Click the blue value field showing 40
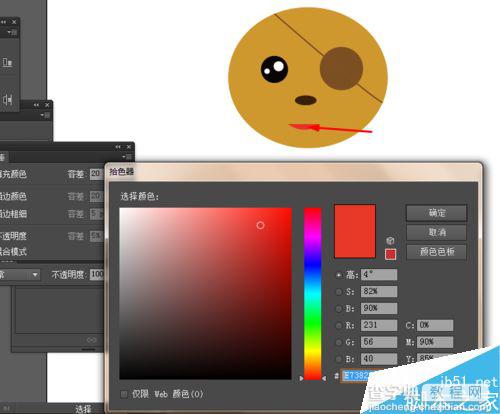The width and height of the screenshot is (500, 414). [x=379, y=359]
